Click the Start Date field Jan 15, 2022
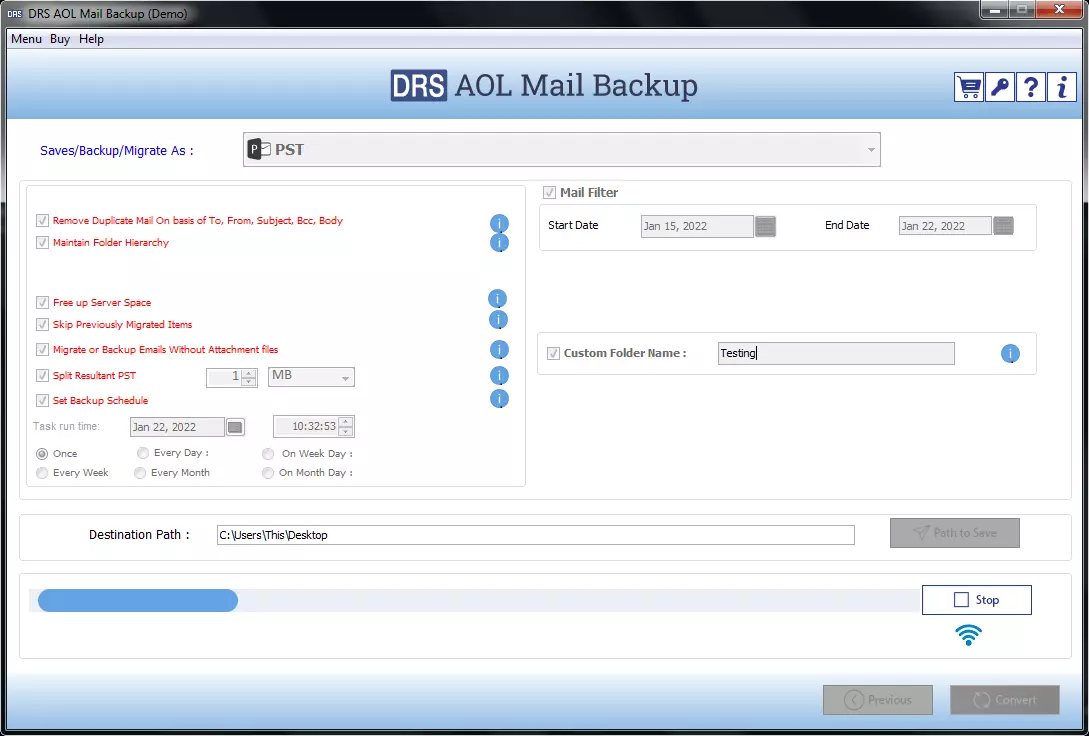This screenshot has height=736, width=1089. coord(697,226)
